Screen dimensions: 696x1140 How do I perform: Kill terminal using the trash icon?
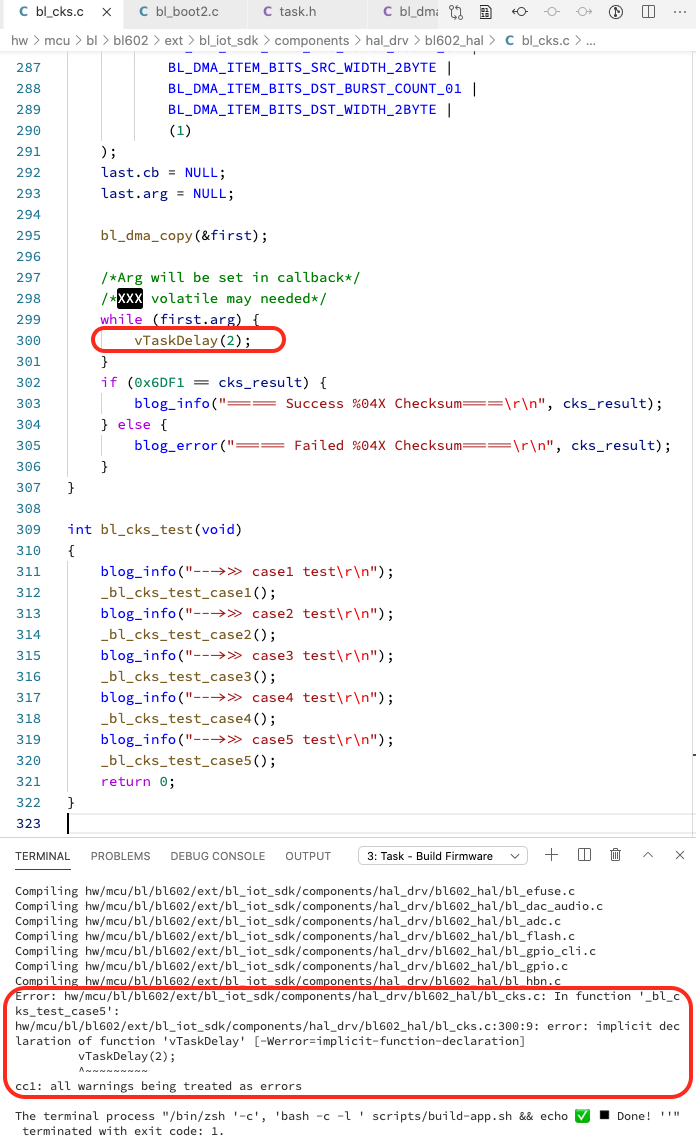click(x=616, y=855)
